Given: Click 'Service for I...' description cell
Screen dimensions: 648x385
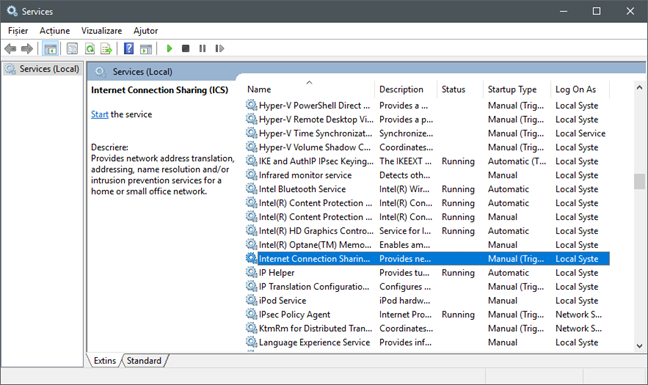Looking at the screenshot, I should pos(405,231).
